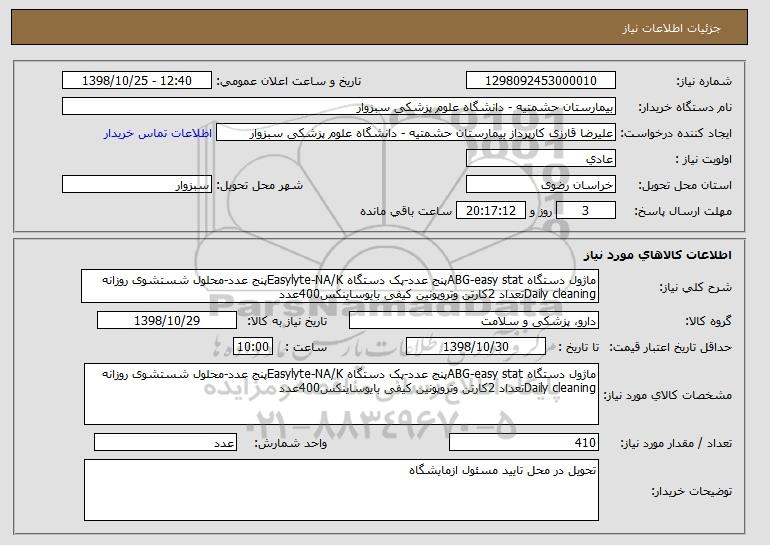Click the request creator field علیرضا قارزی

[416, 133]
